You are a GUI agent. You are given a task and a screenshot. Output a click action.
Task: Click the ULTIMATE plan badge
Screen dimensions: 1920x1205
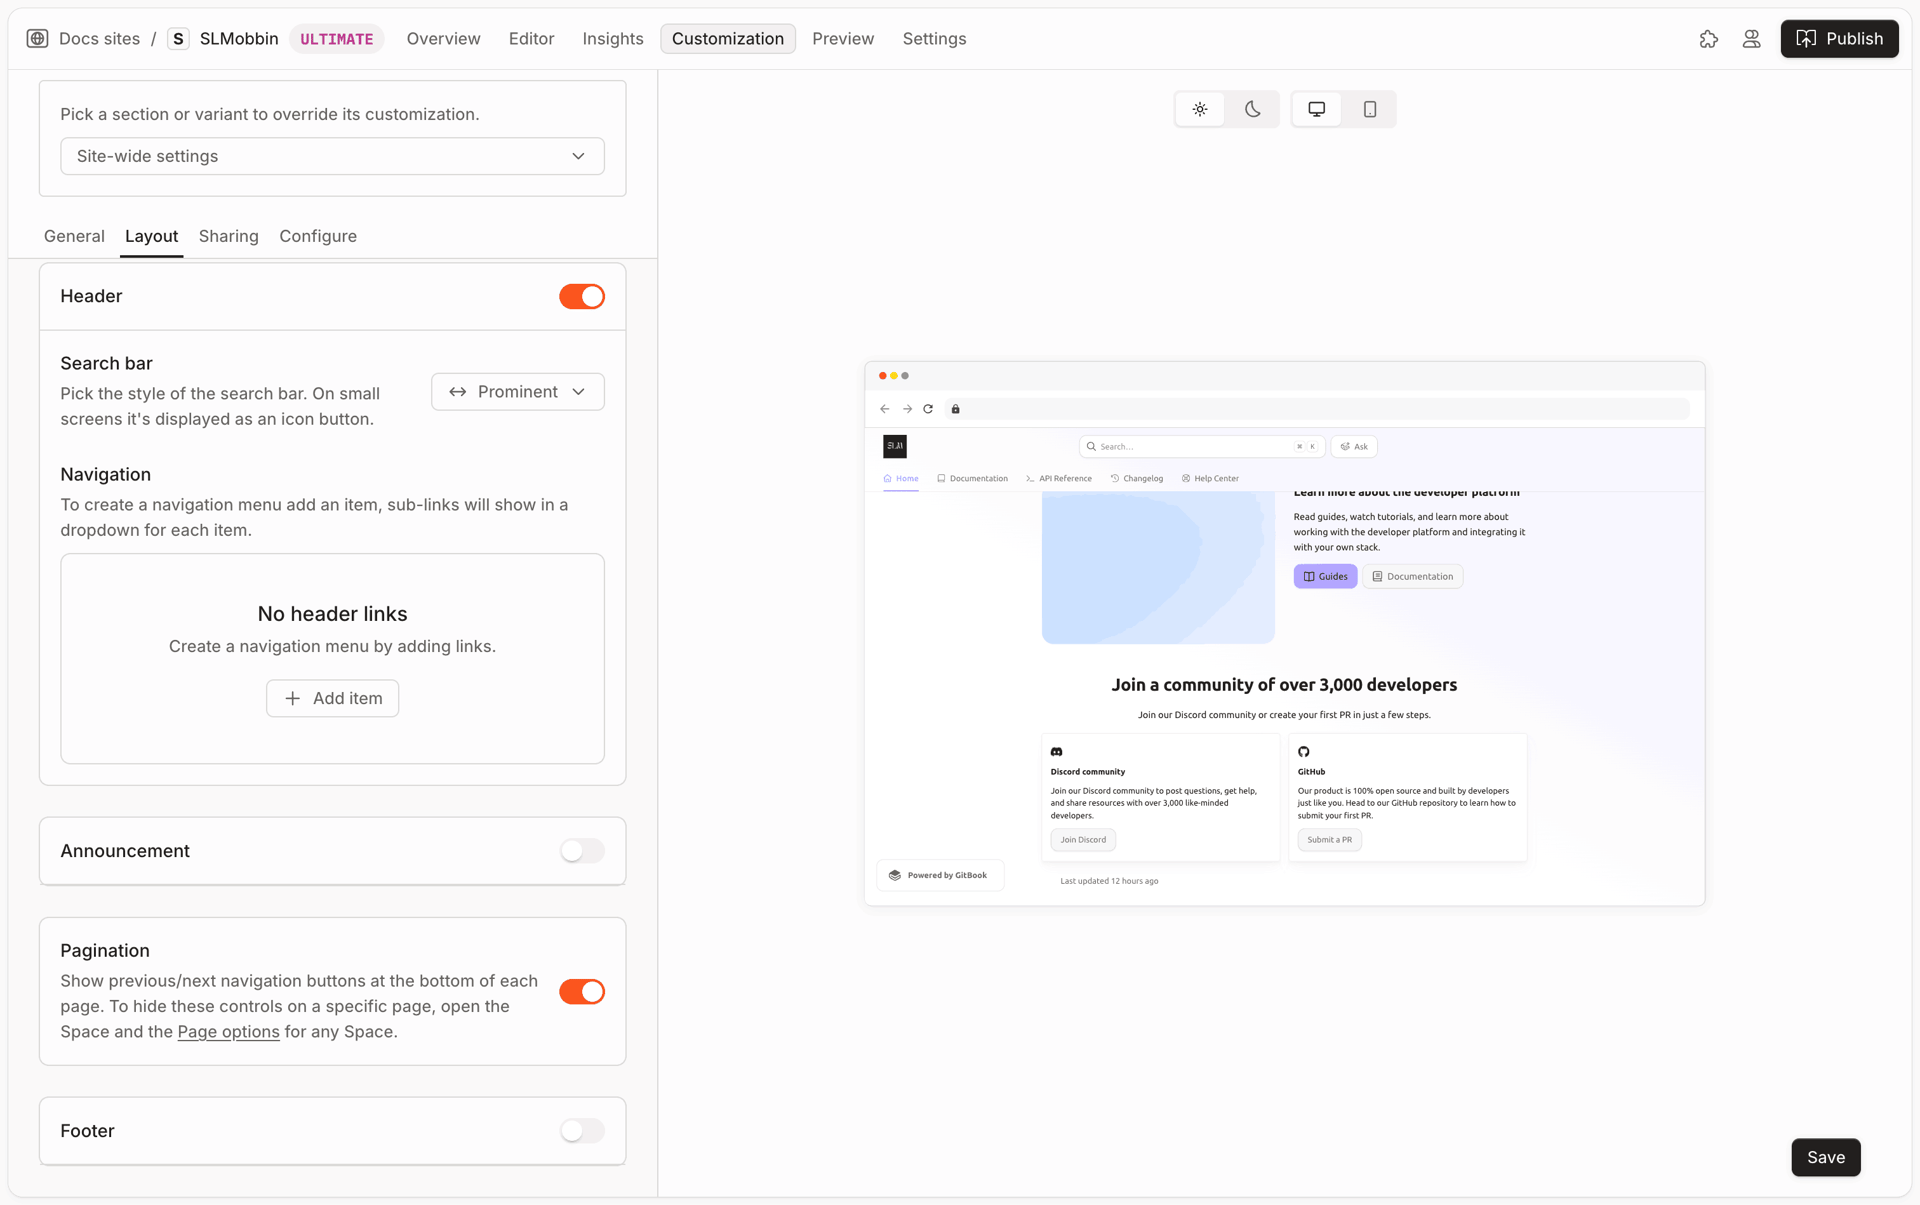(336, 39)
